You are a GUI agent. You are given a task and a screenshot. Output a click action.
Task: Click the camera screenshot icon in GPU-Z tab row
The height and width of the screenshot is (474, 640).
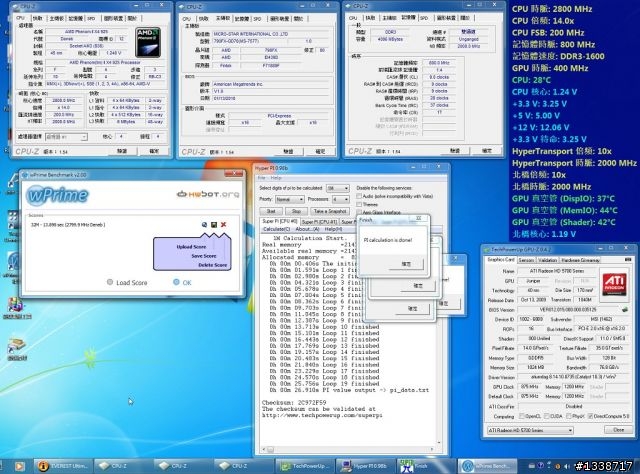tap(628, 260)
